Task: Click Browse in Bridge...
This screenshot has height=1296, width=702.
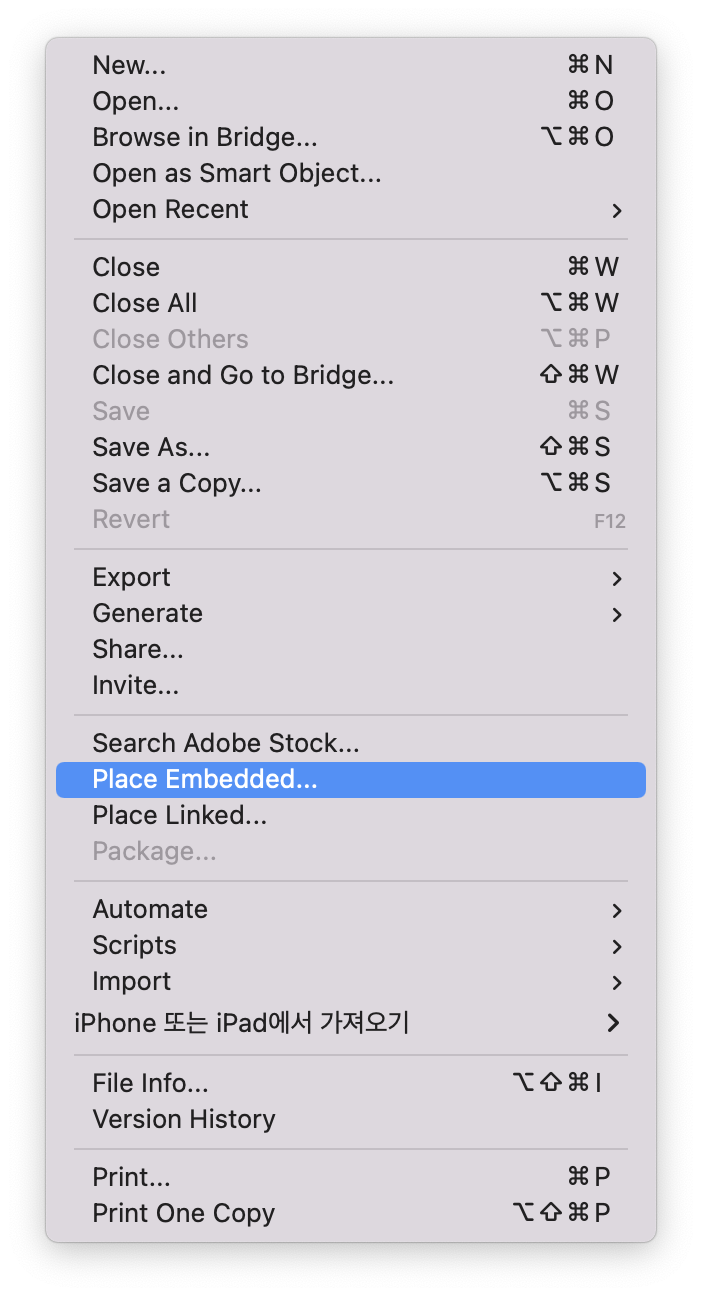Action: pos(205,137)
